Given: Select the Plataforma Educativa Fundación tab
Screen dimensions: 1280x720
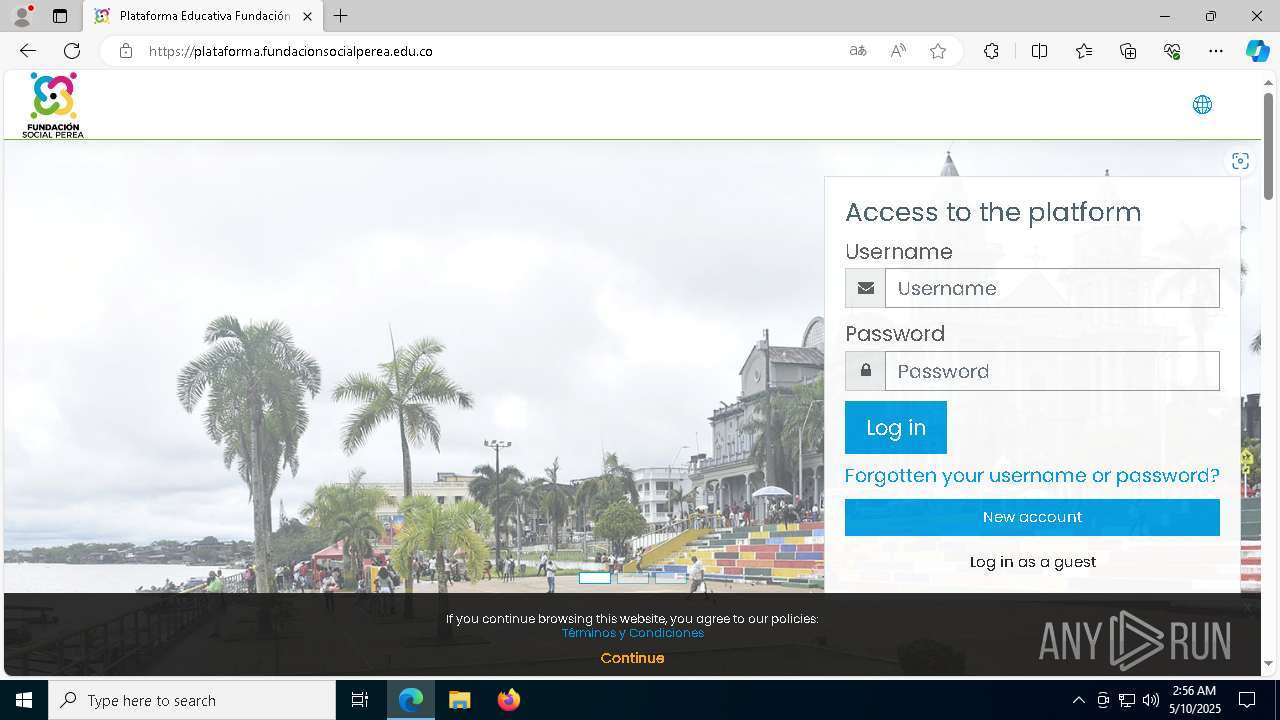Looking at the screenshot, I should pos(204,16).
